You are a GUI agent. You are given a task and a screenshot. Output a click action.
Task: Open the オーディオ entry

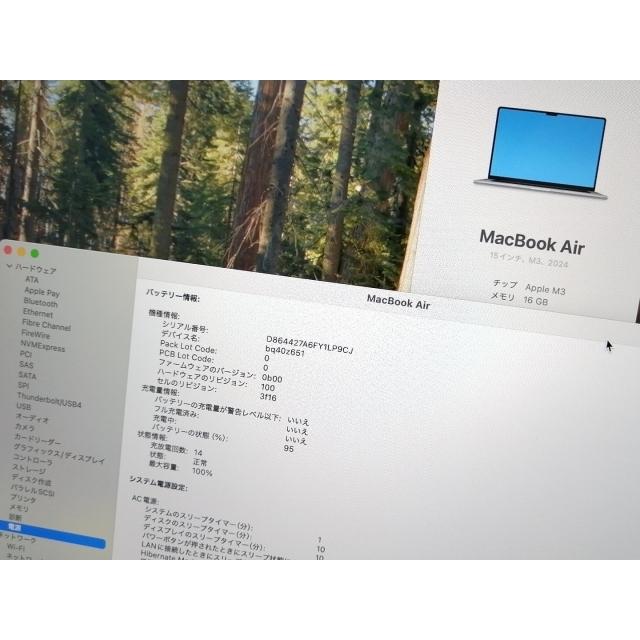(32, 418)
